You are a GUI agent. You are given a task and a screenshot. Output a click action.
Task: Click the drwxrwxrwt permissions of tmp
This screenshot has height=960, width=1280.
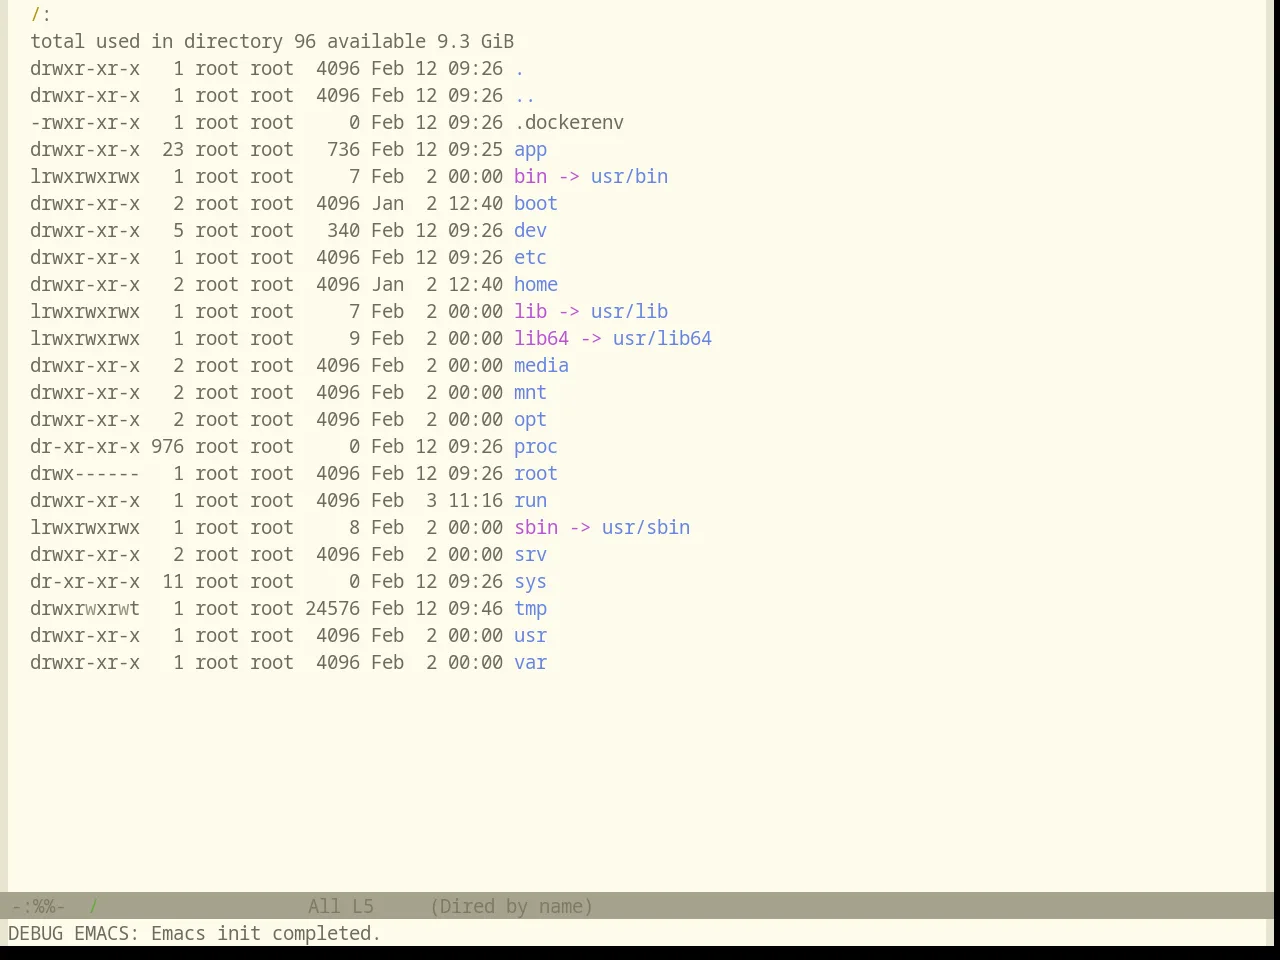pyautogui.click(x=85, y=609)
